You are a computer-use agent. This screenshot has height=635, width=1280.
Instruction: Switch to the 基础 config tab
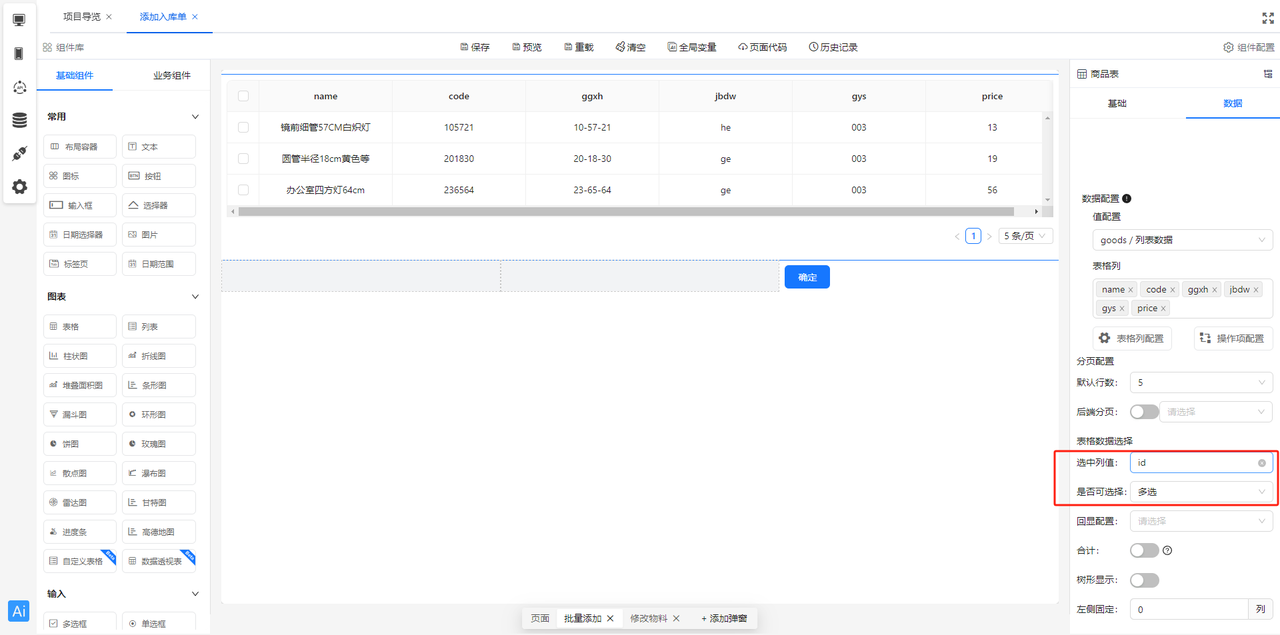pos(1117,103)
